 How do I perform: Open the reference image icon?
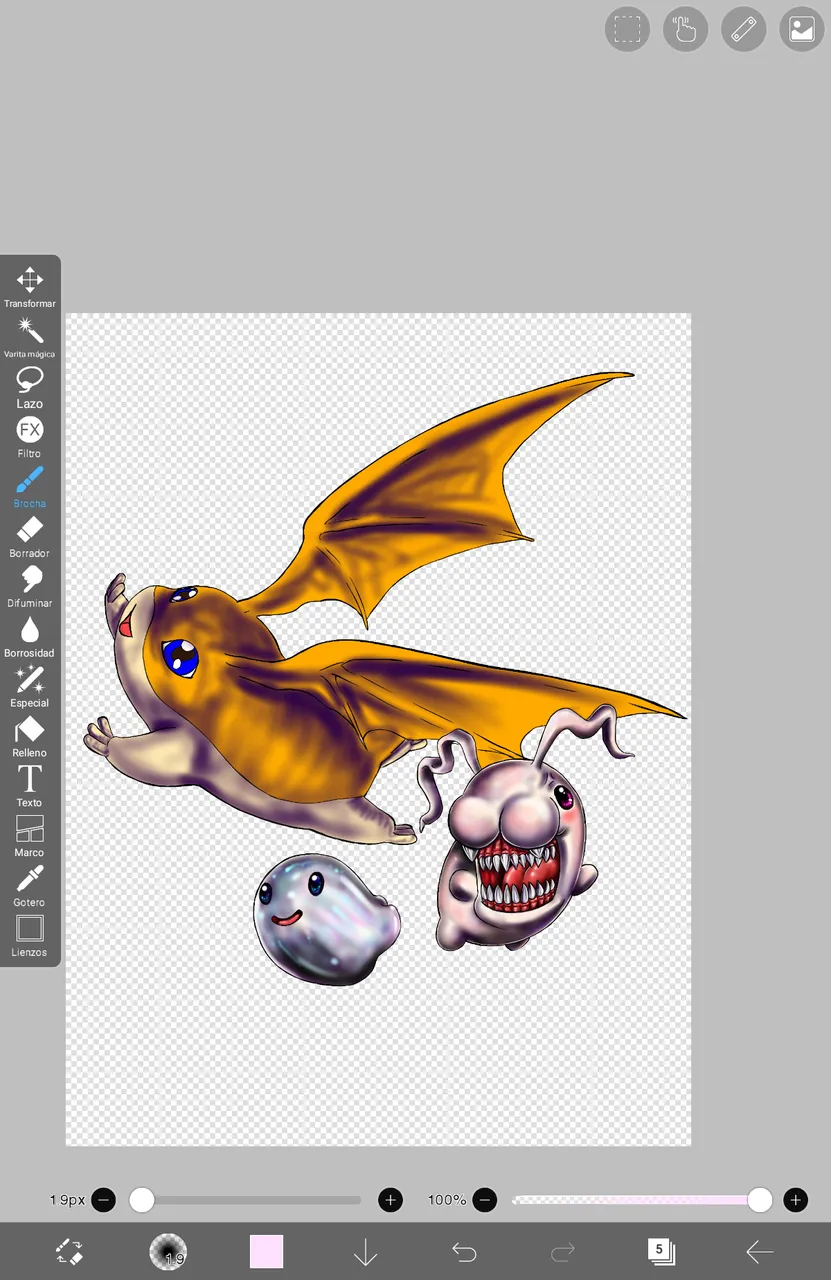801,29
